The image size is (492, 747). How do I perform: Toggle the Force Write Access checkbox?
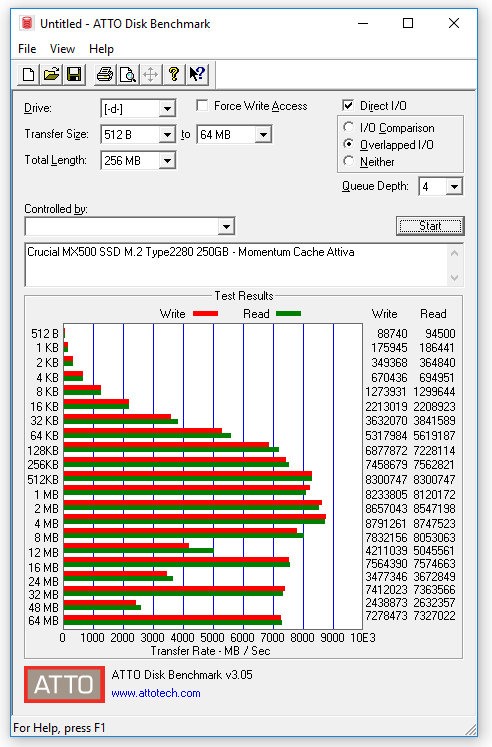coord(202,105)
